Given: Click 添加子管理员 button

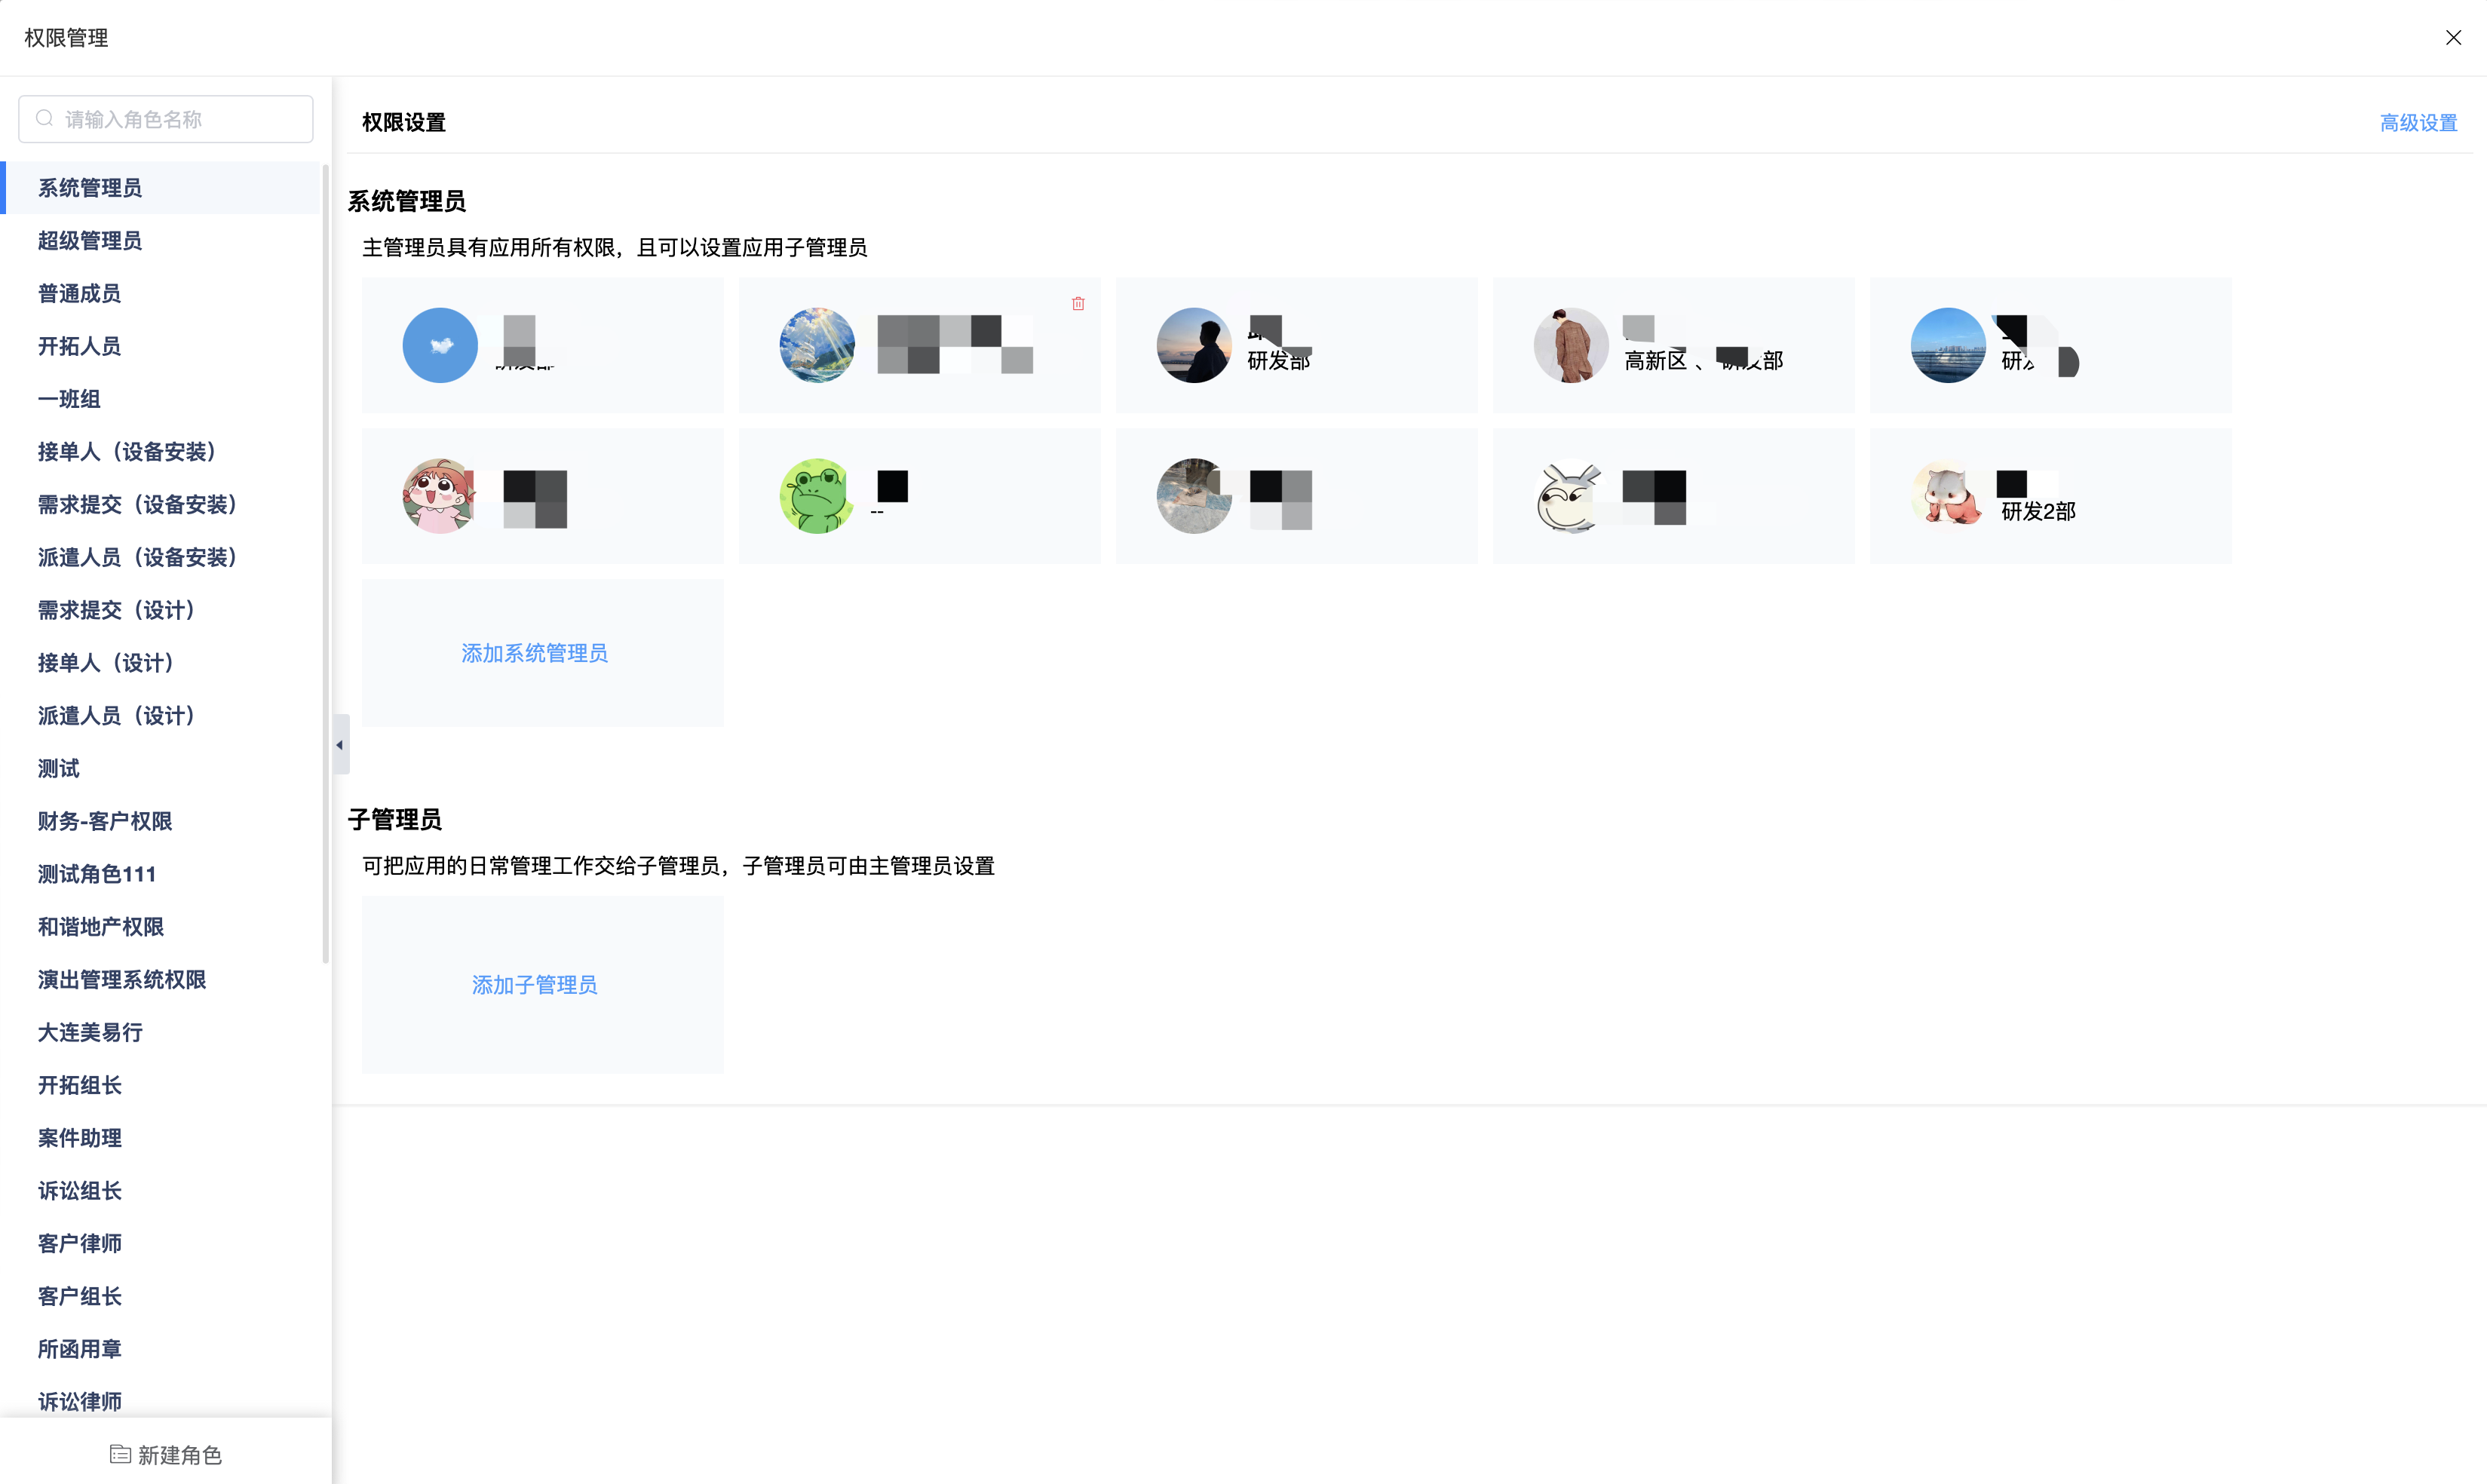Looking at the screenshot, I should click(x=534, y=985).
